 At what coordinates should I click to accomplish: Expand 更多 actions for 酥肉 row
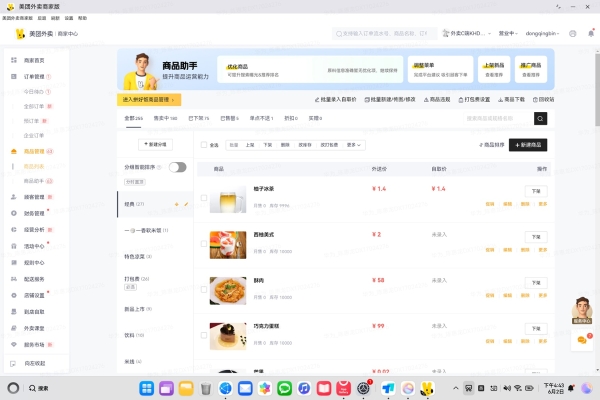click(x=543, y=296)
